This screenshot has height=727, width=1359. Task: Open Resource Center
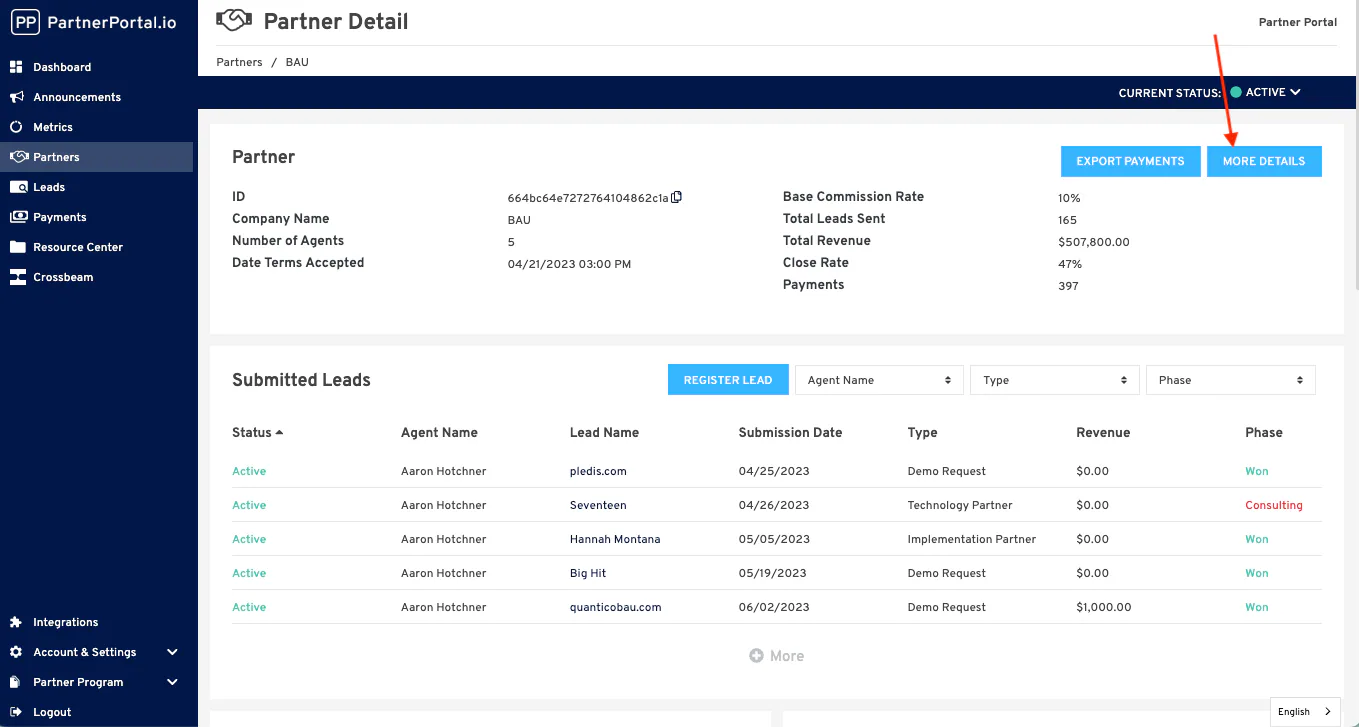tap(78, 247)
